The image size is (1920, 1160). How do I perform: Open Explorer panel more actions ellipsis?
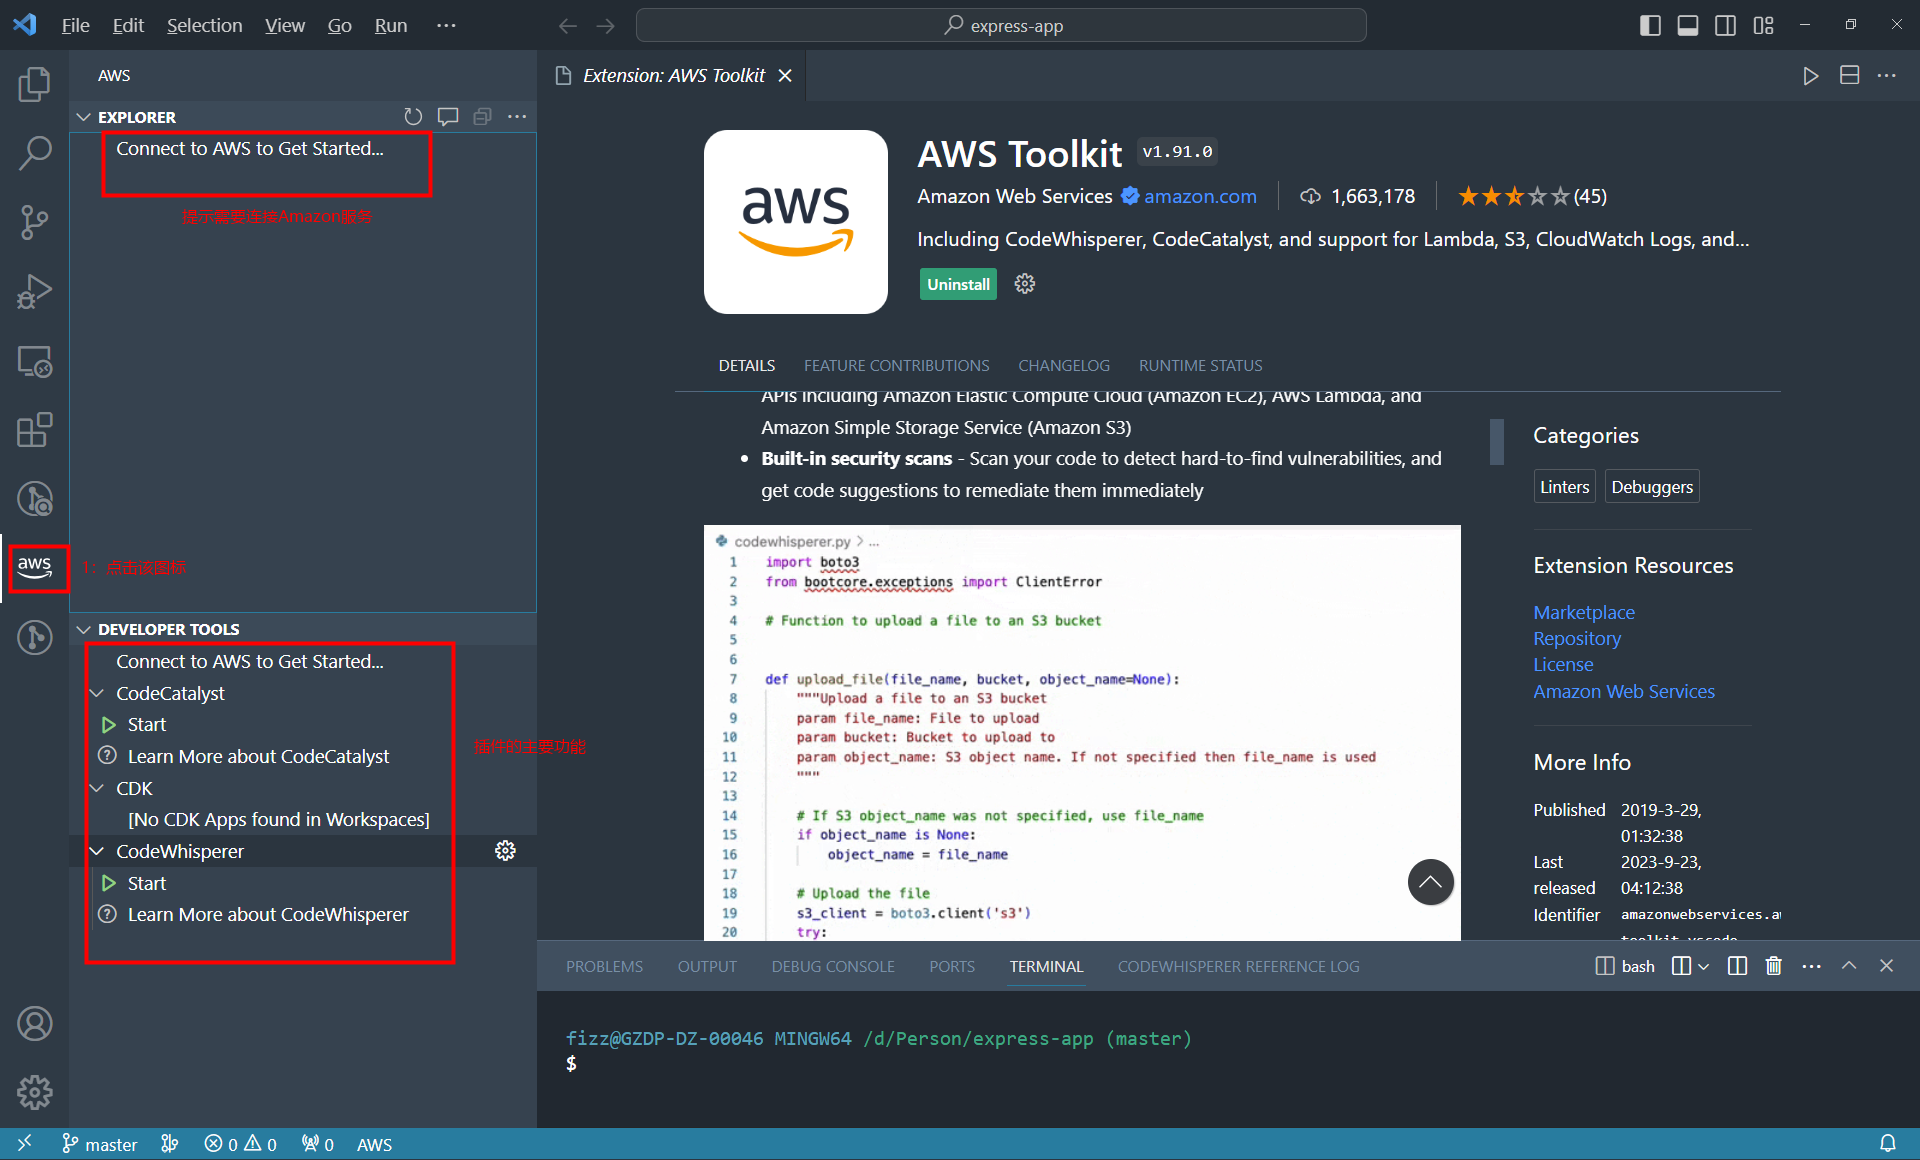[x=517, y=117]
